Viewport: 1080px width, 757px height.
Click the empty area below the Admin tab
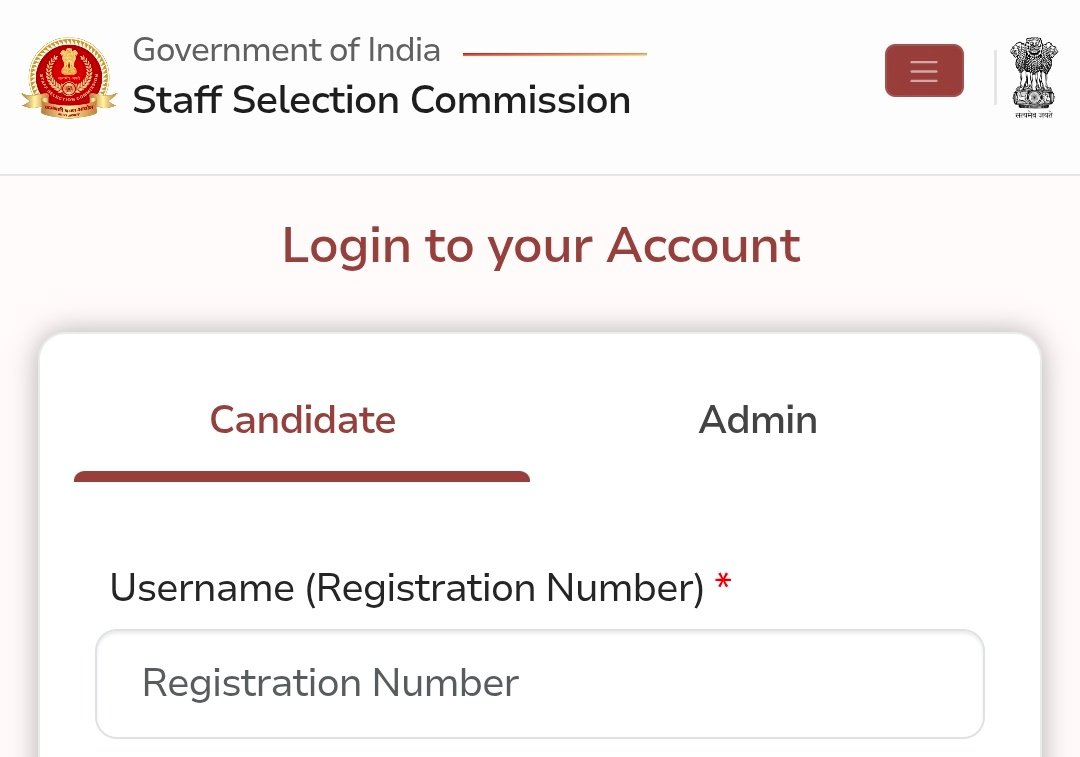758,500
